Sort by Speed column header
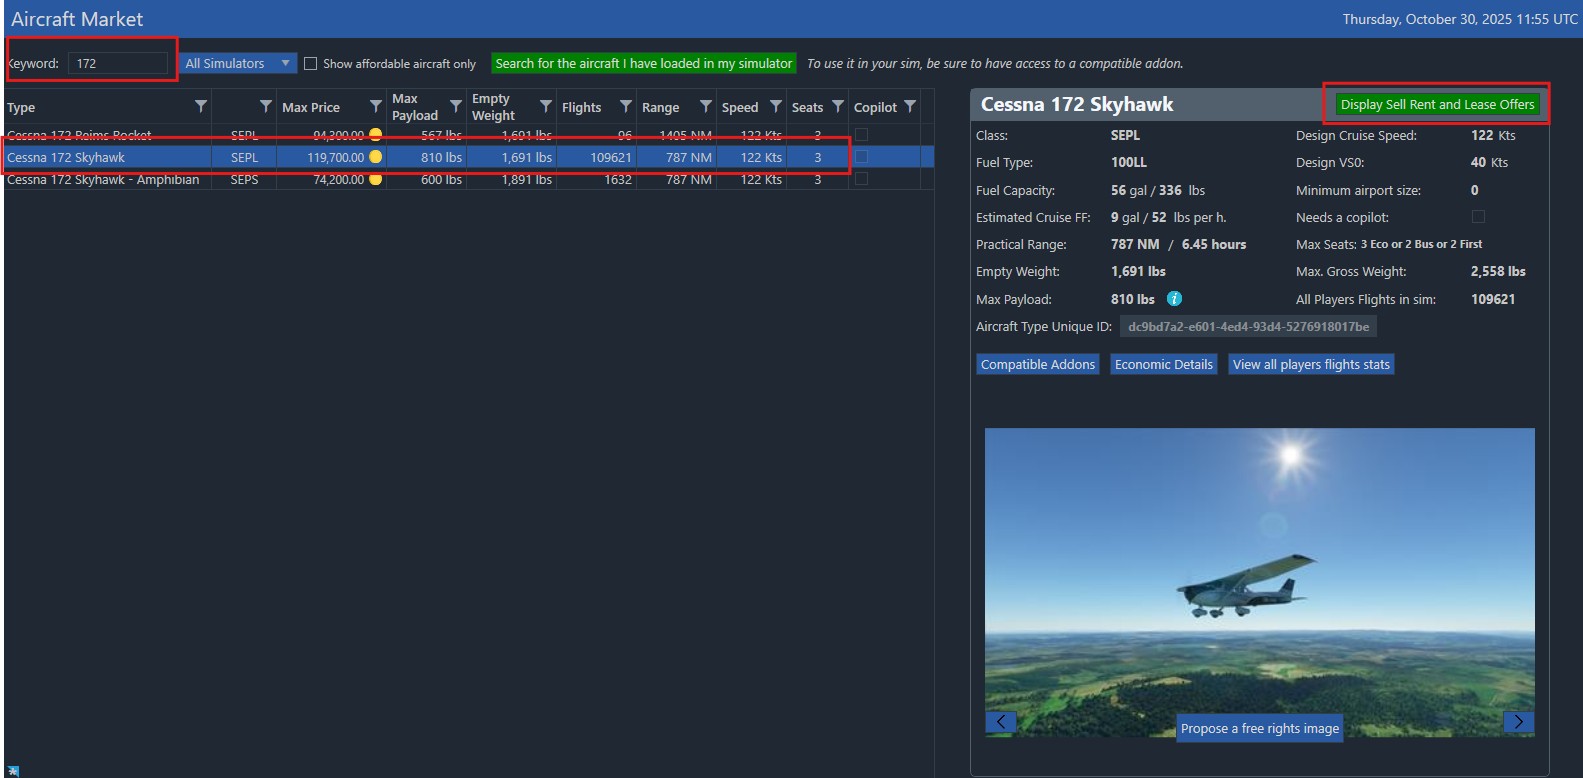Viewport: 1583px width, 778px height. click(740, 107)
